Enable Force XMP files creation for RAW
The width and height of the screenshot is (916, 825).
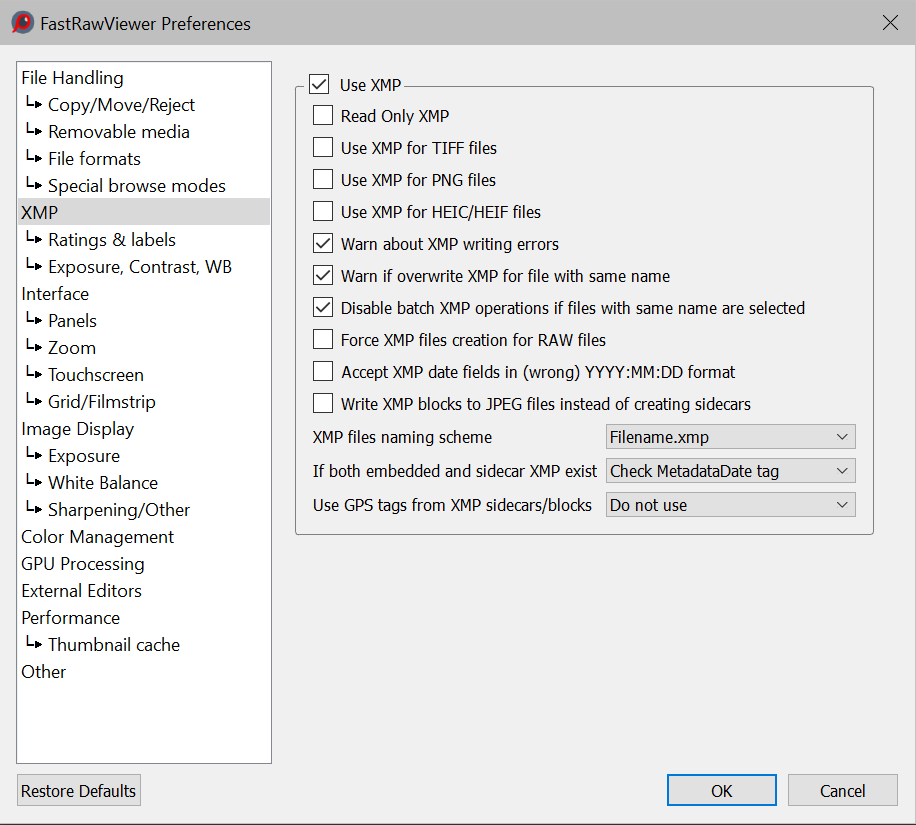point(323,340)
